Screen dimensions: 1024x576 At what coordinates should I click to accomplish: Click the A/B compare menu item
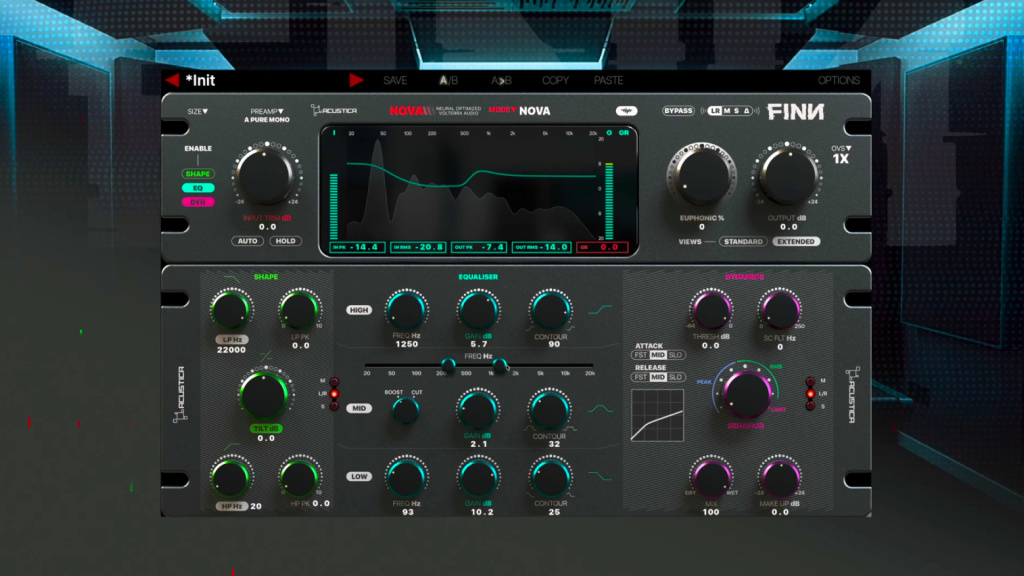pyautogui.click(x=448, y=80)
